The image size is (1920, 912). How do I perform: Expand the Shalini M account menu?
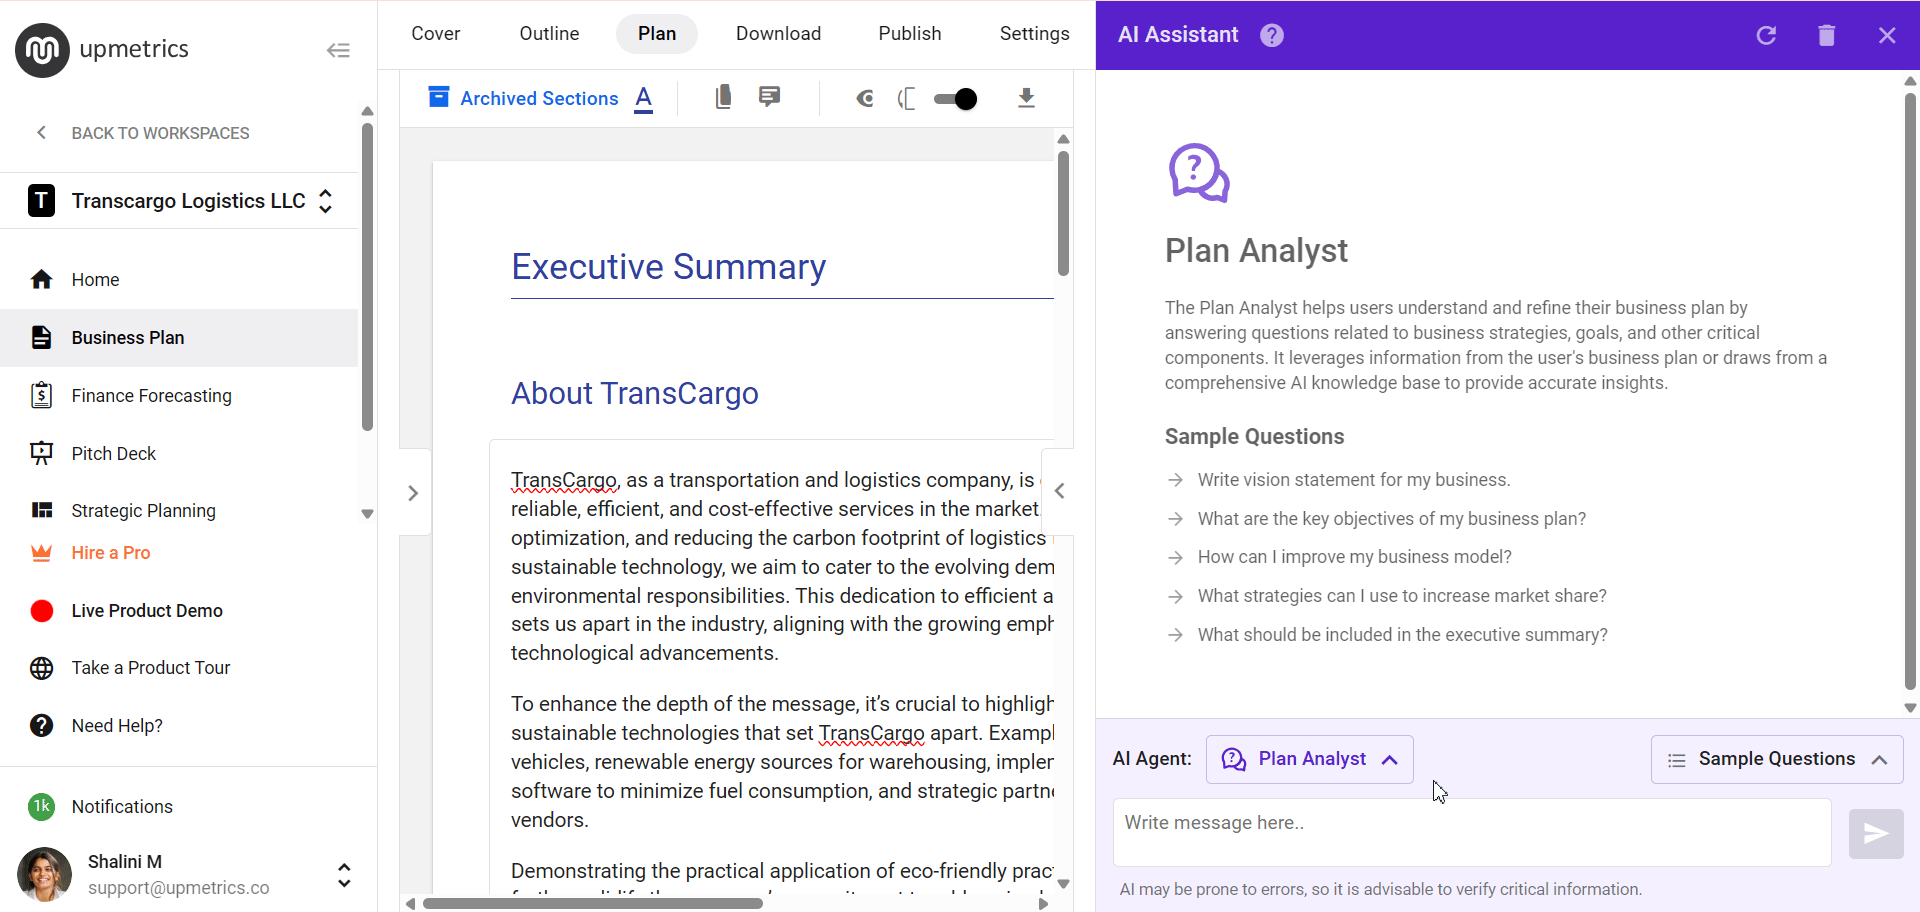[x=344, y=875]
